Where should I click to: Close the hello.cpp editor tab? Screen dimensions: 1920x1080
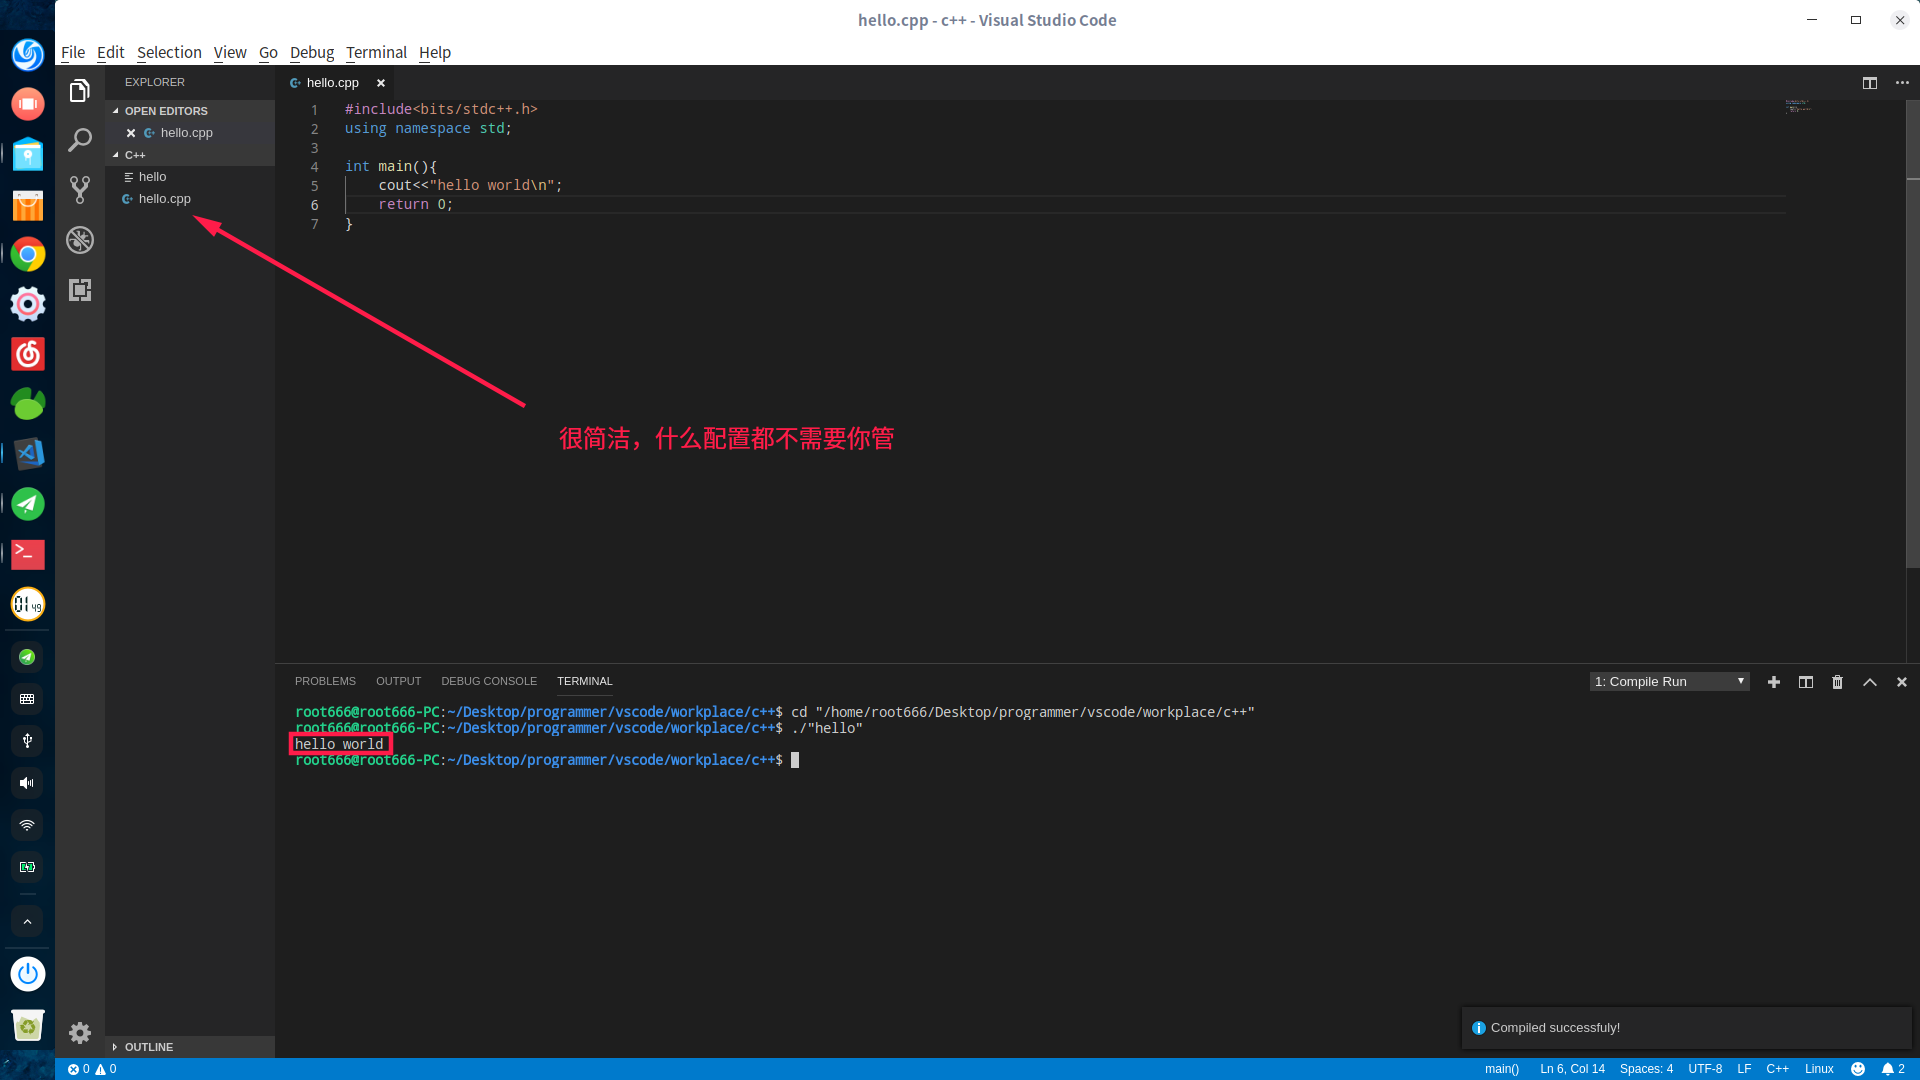tap(381, 83)
